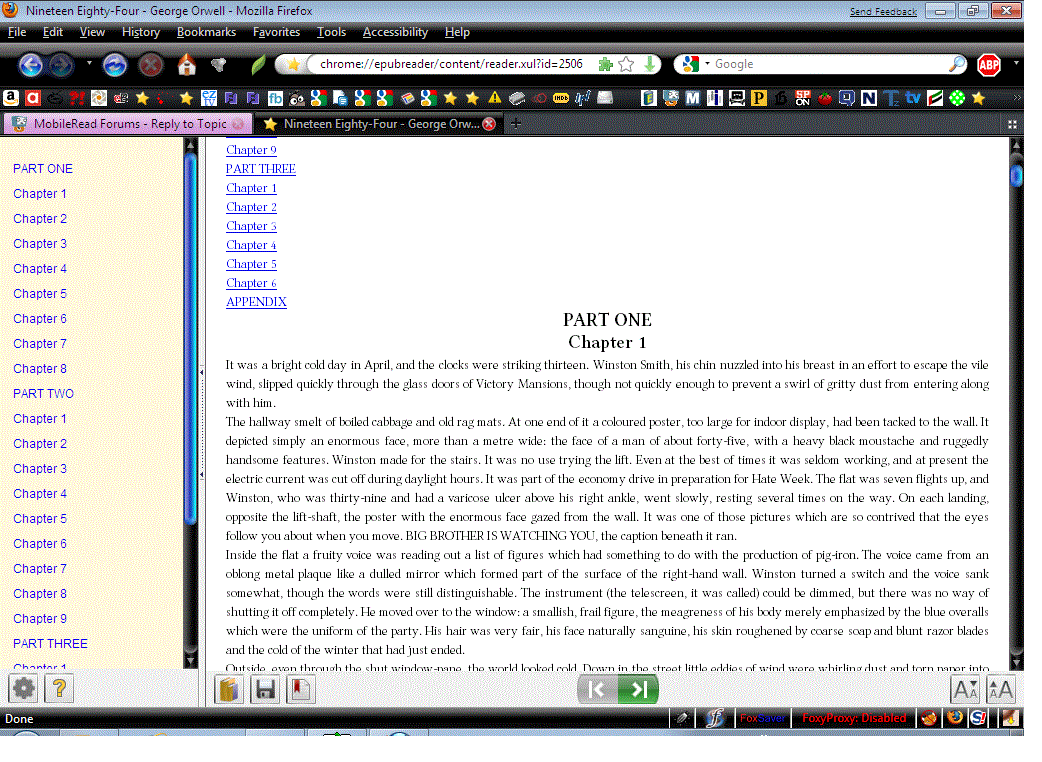
Task: Follow the PART THREE link in the contents
Action: (x=260, y=169)
